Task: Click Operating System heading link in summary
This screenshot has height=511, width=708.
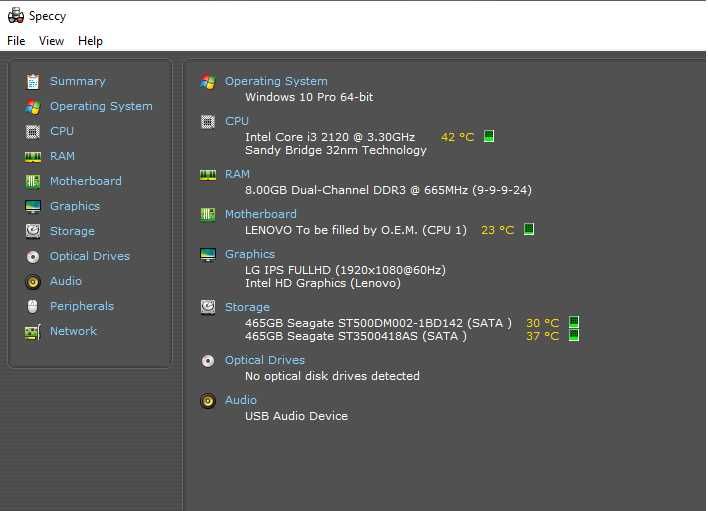Action: (276, 81)
